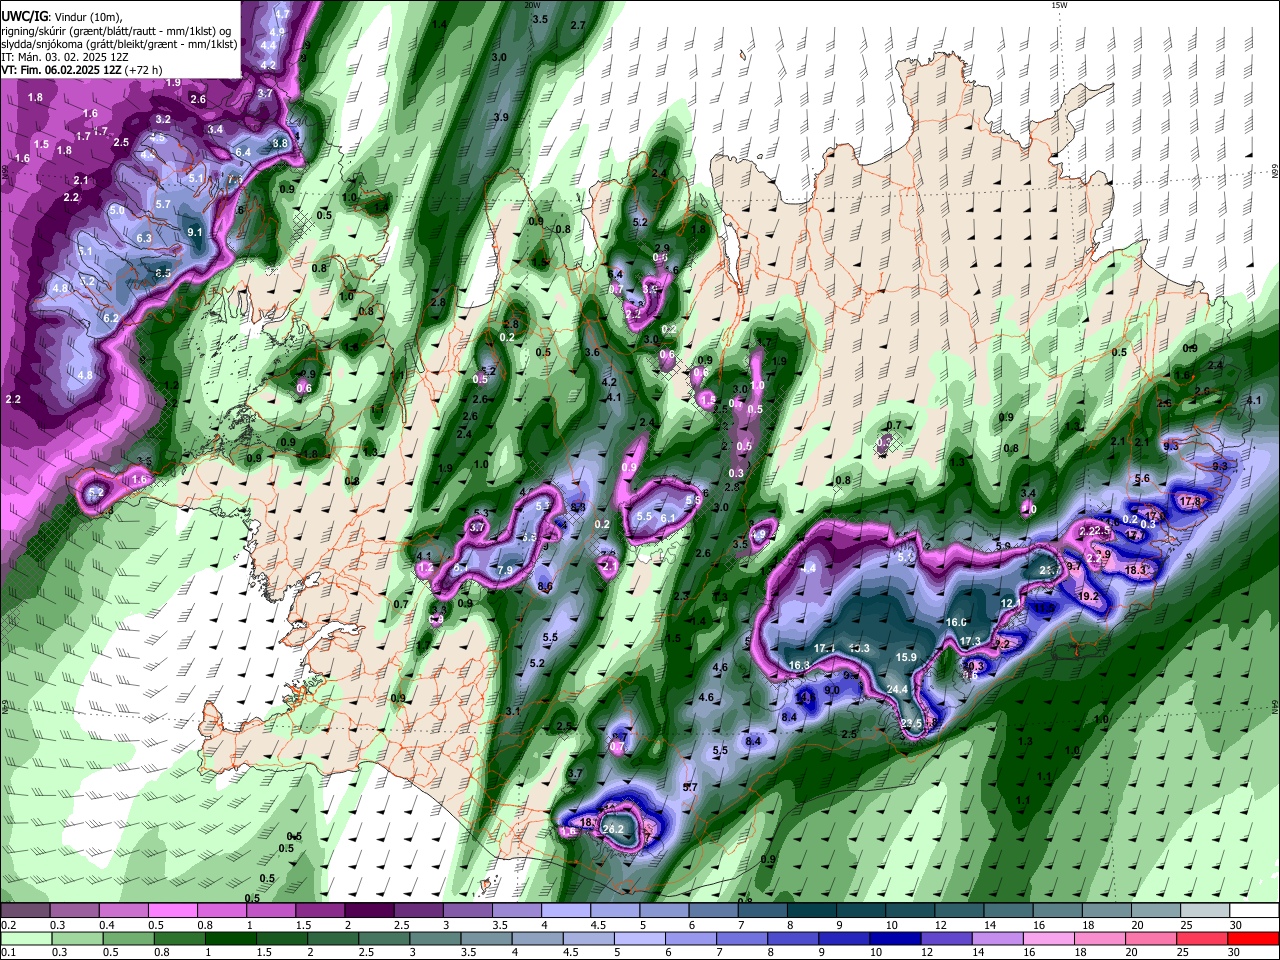Click the 16.6 value label on the map
Image resolution: width=1280 pixels, height=960 pixels.
pyautogui.click(x=956, y=622)
